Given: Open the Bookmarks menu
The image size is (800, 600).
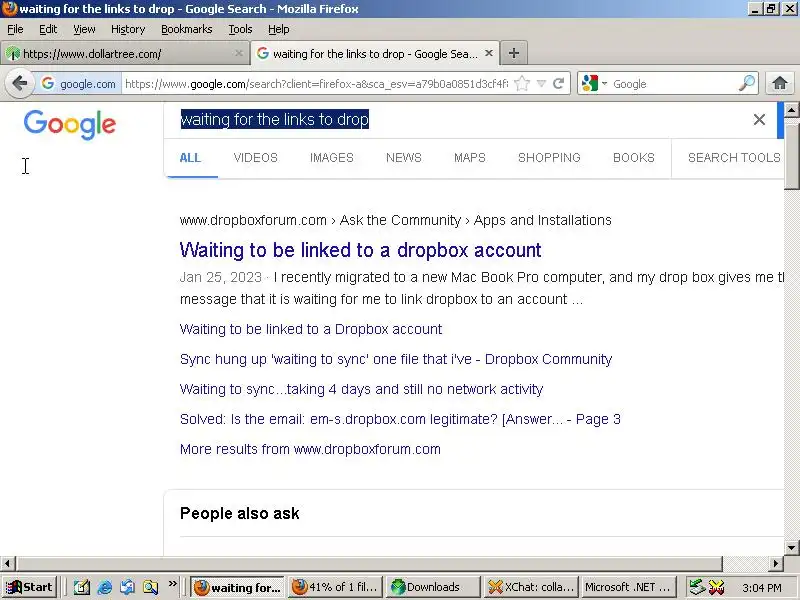Looking at the screenshot, I should [187, 29].
